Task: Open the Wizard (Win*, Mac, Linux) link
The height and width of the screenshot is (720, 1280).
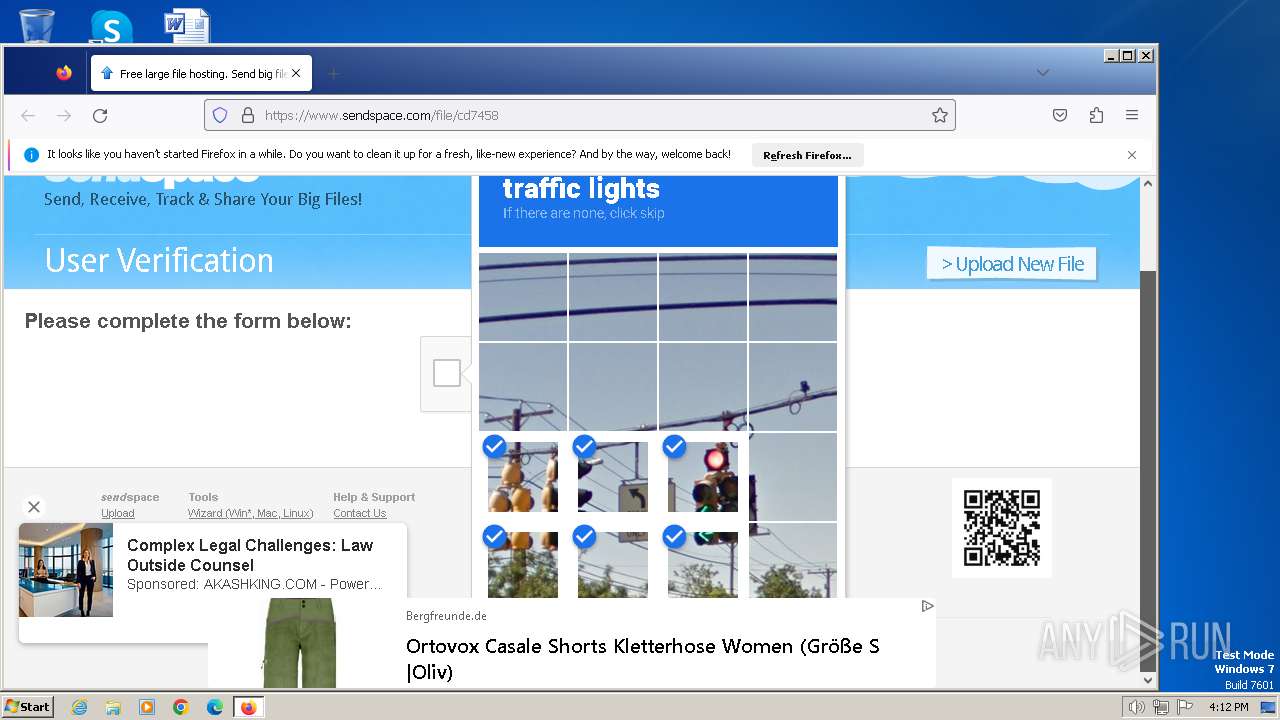Action: [x=251, y=513]
